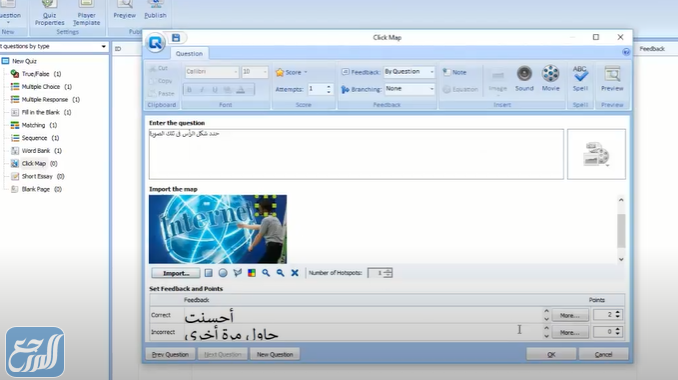Click the Save icon in the Click Map title bar
Image resolution: width=678 pixels, height=380 pixels.
(176, 38)
